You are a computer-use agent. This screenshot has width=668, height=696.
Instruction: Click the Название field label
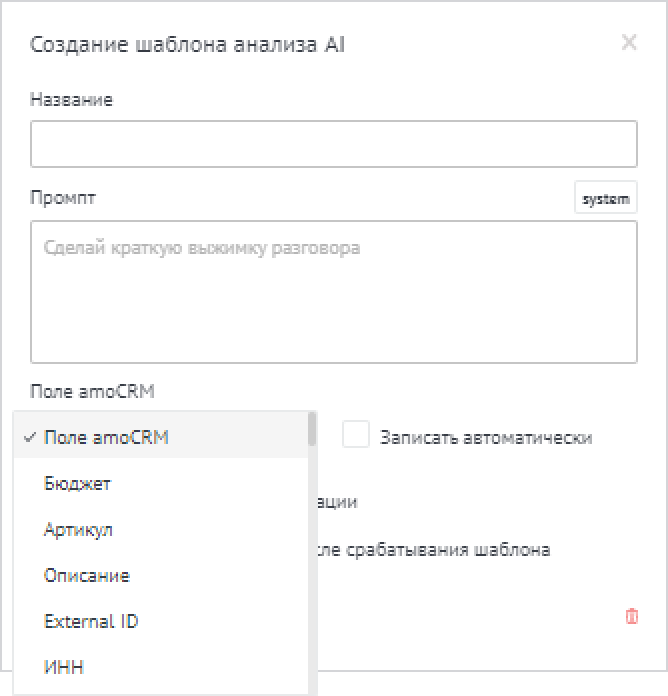pos(71,100)
